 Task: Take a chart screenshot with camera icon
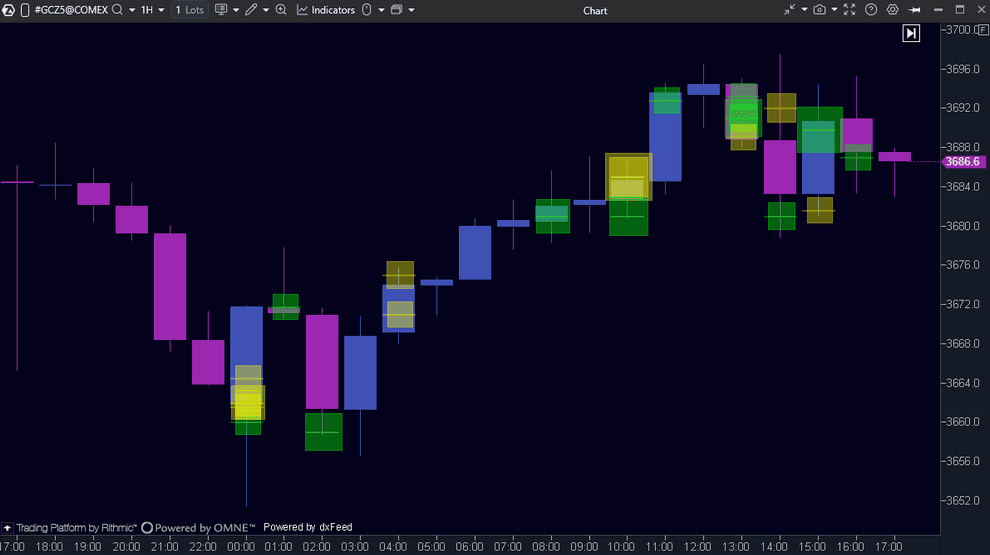point(820,10)
